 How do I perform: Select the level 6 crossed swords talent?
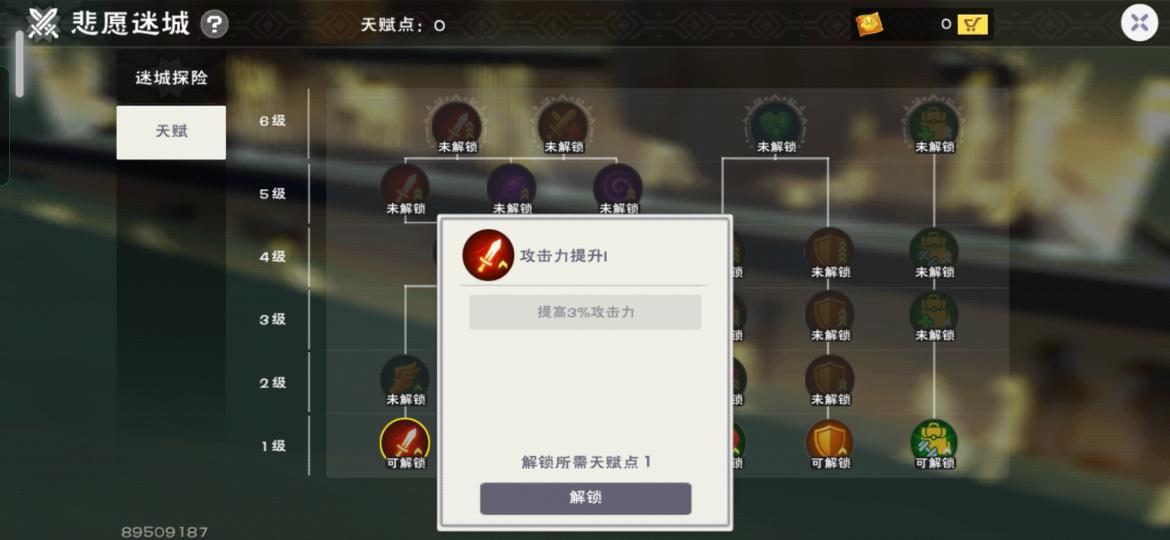coord(563,125)
